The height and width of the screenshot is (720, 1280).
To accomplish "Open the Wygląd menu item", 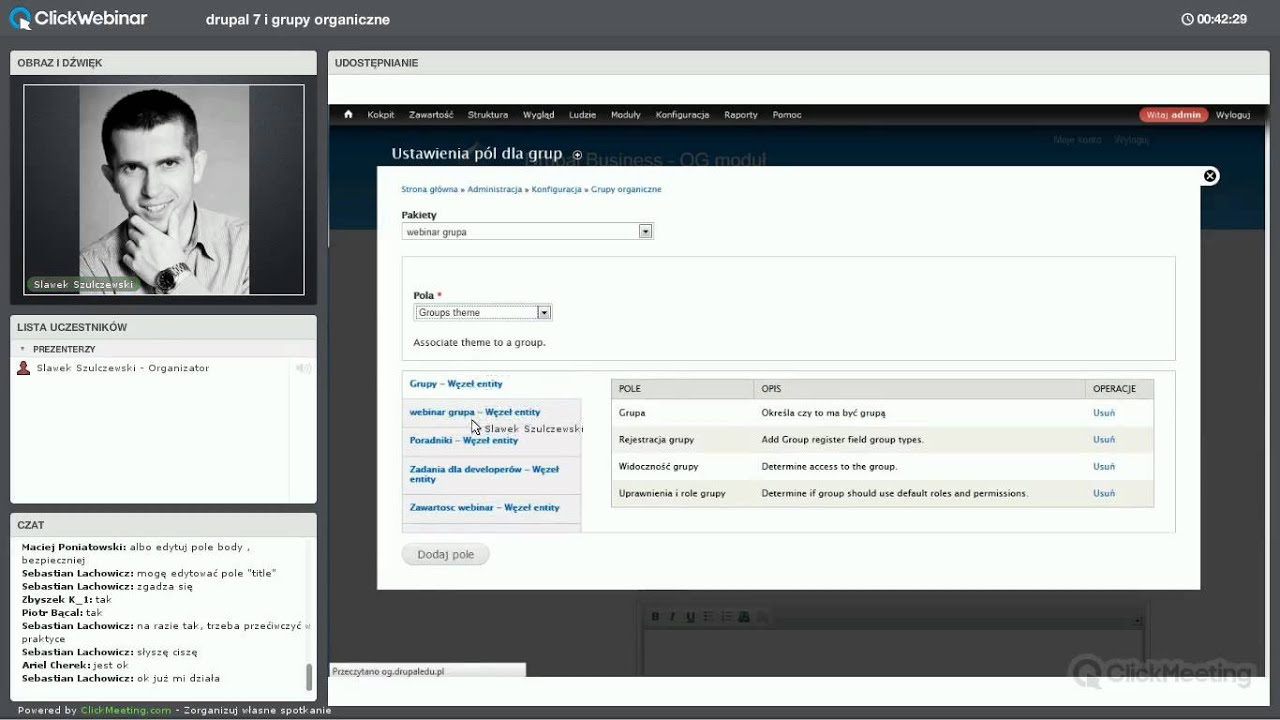I will point(538,115).
